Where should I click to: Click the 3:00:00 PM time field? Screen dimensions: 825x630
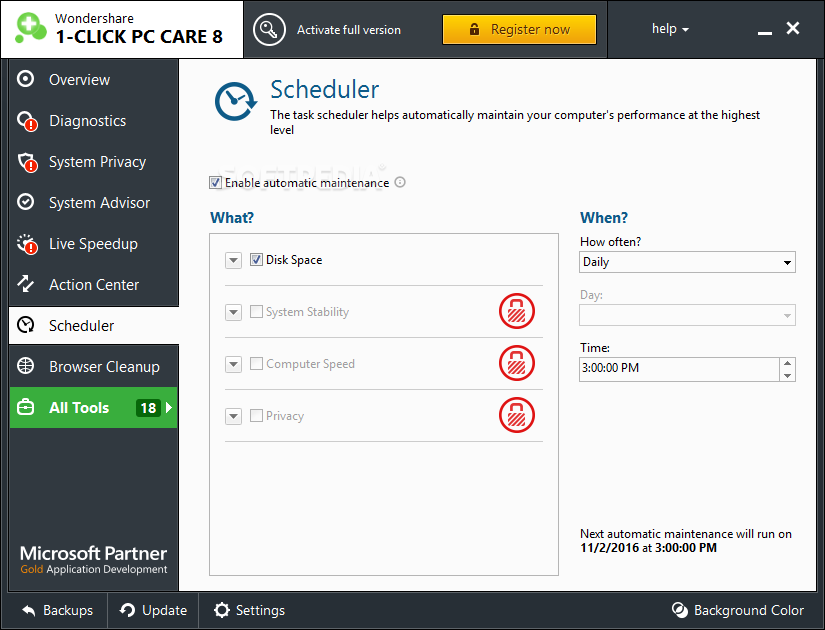679,368
